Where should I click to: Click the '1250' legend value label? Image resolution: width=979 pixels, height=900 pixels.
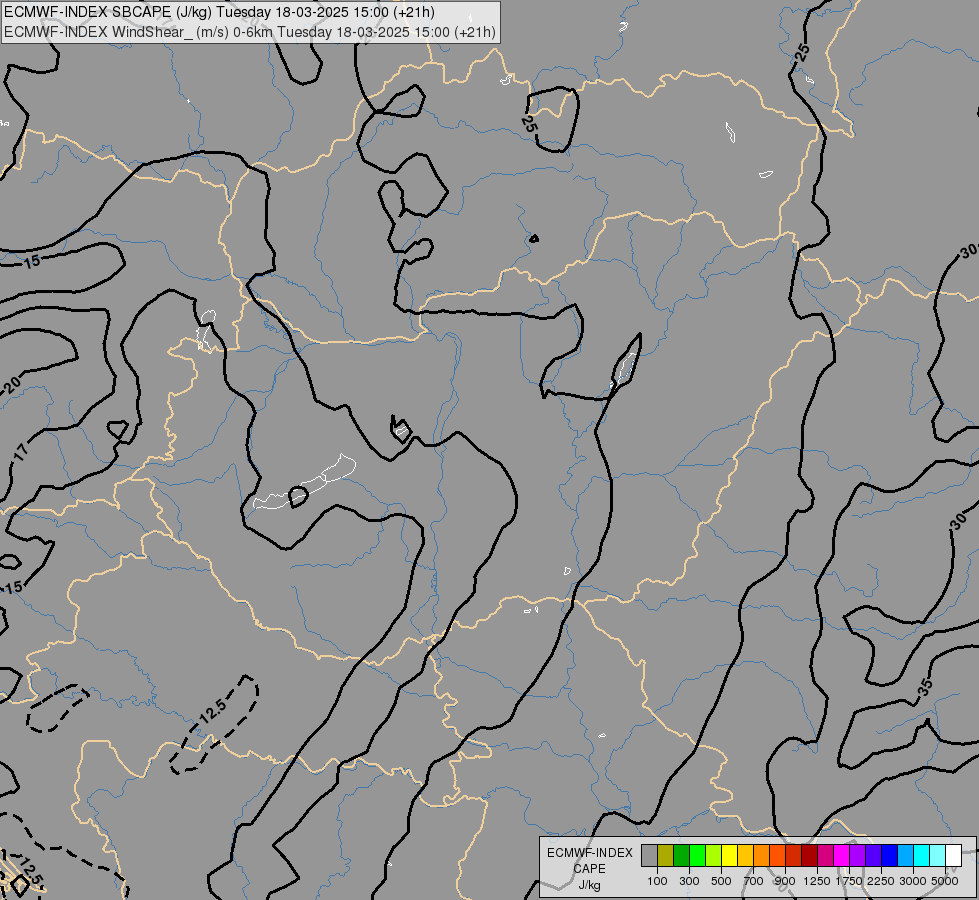pos(817,881)
